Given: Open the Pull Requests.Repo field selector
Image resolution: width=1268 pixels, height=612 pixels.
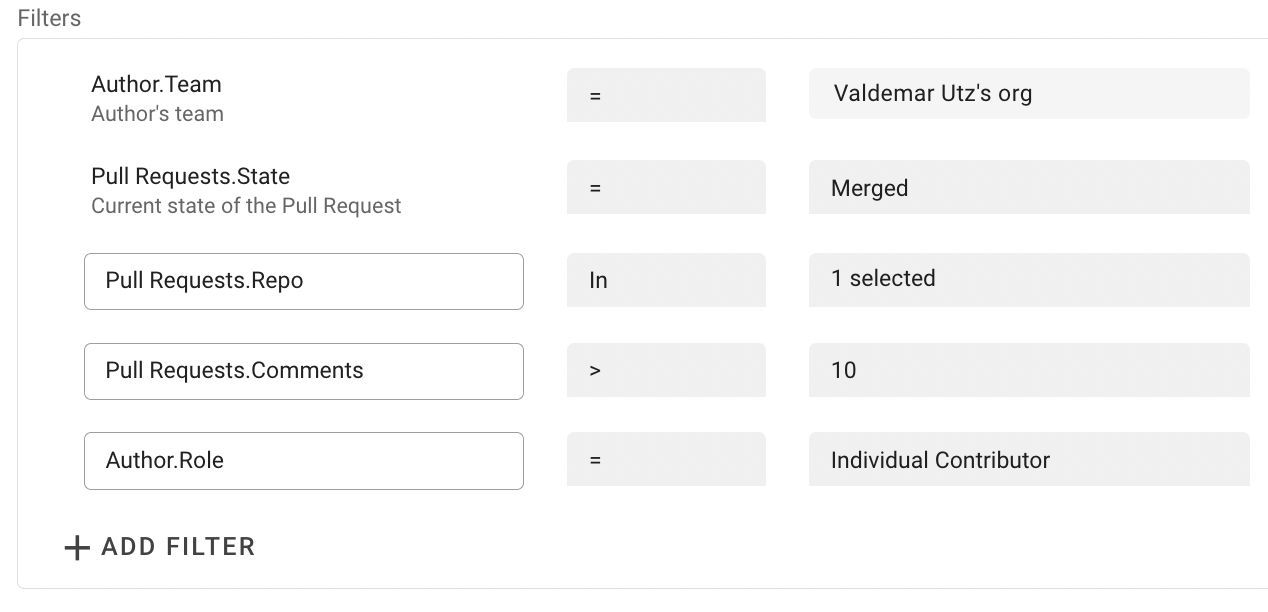Looking at the screenshot, I should tap(303, 281).
